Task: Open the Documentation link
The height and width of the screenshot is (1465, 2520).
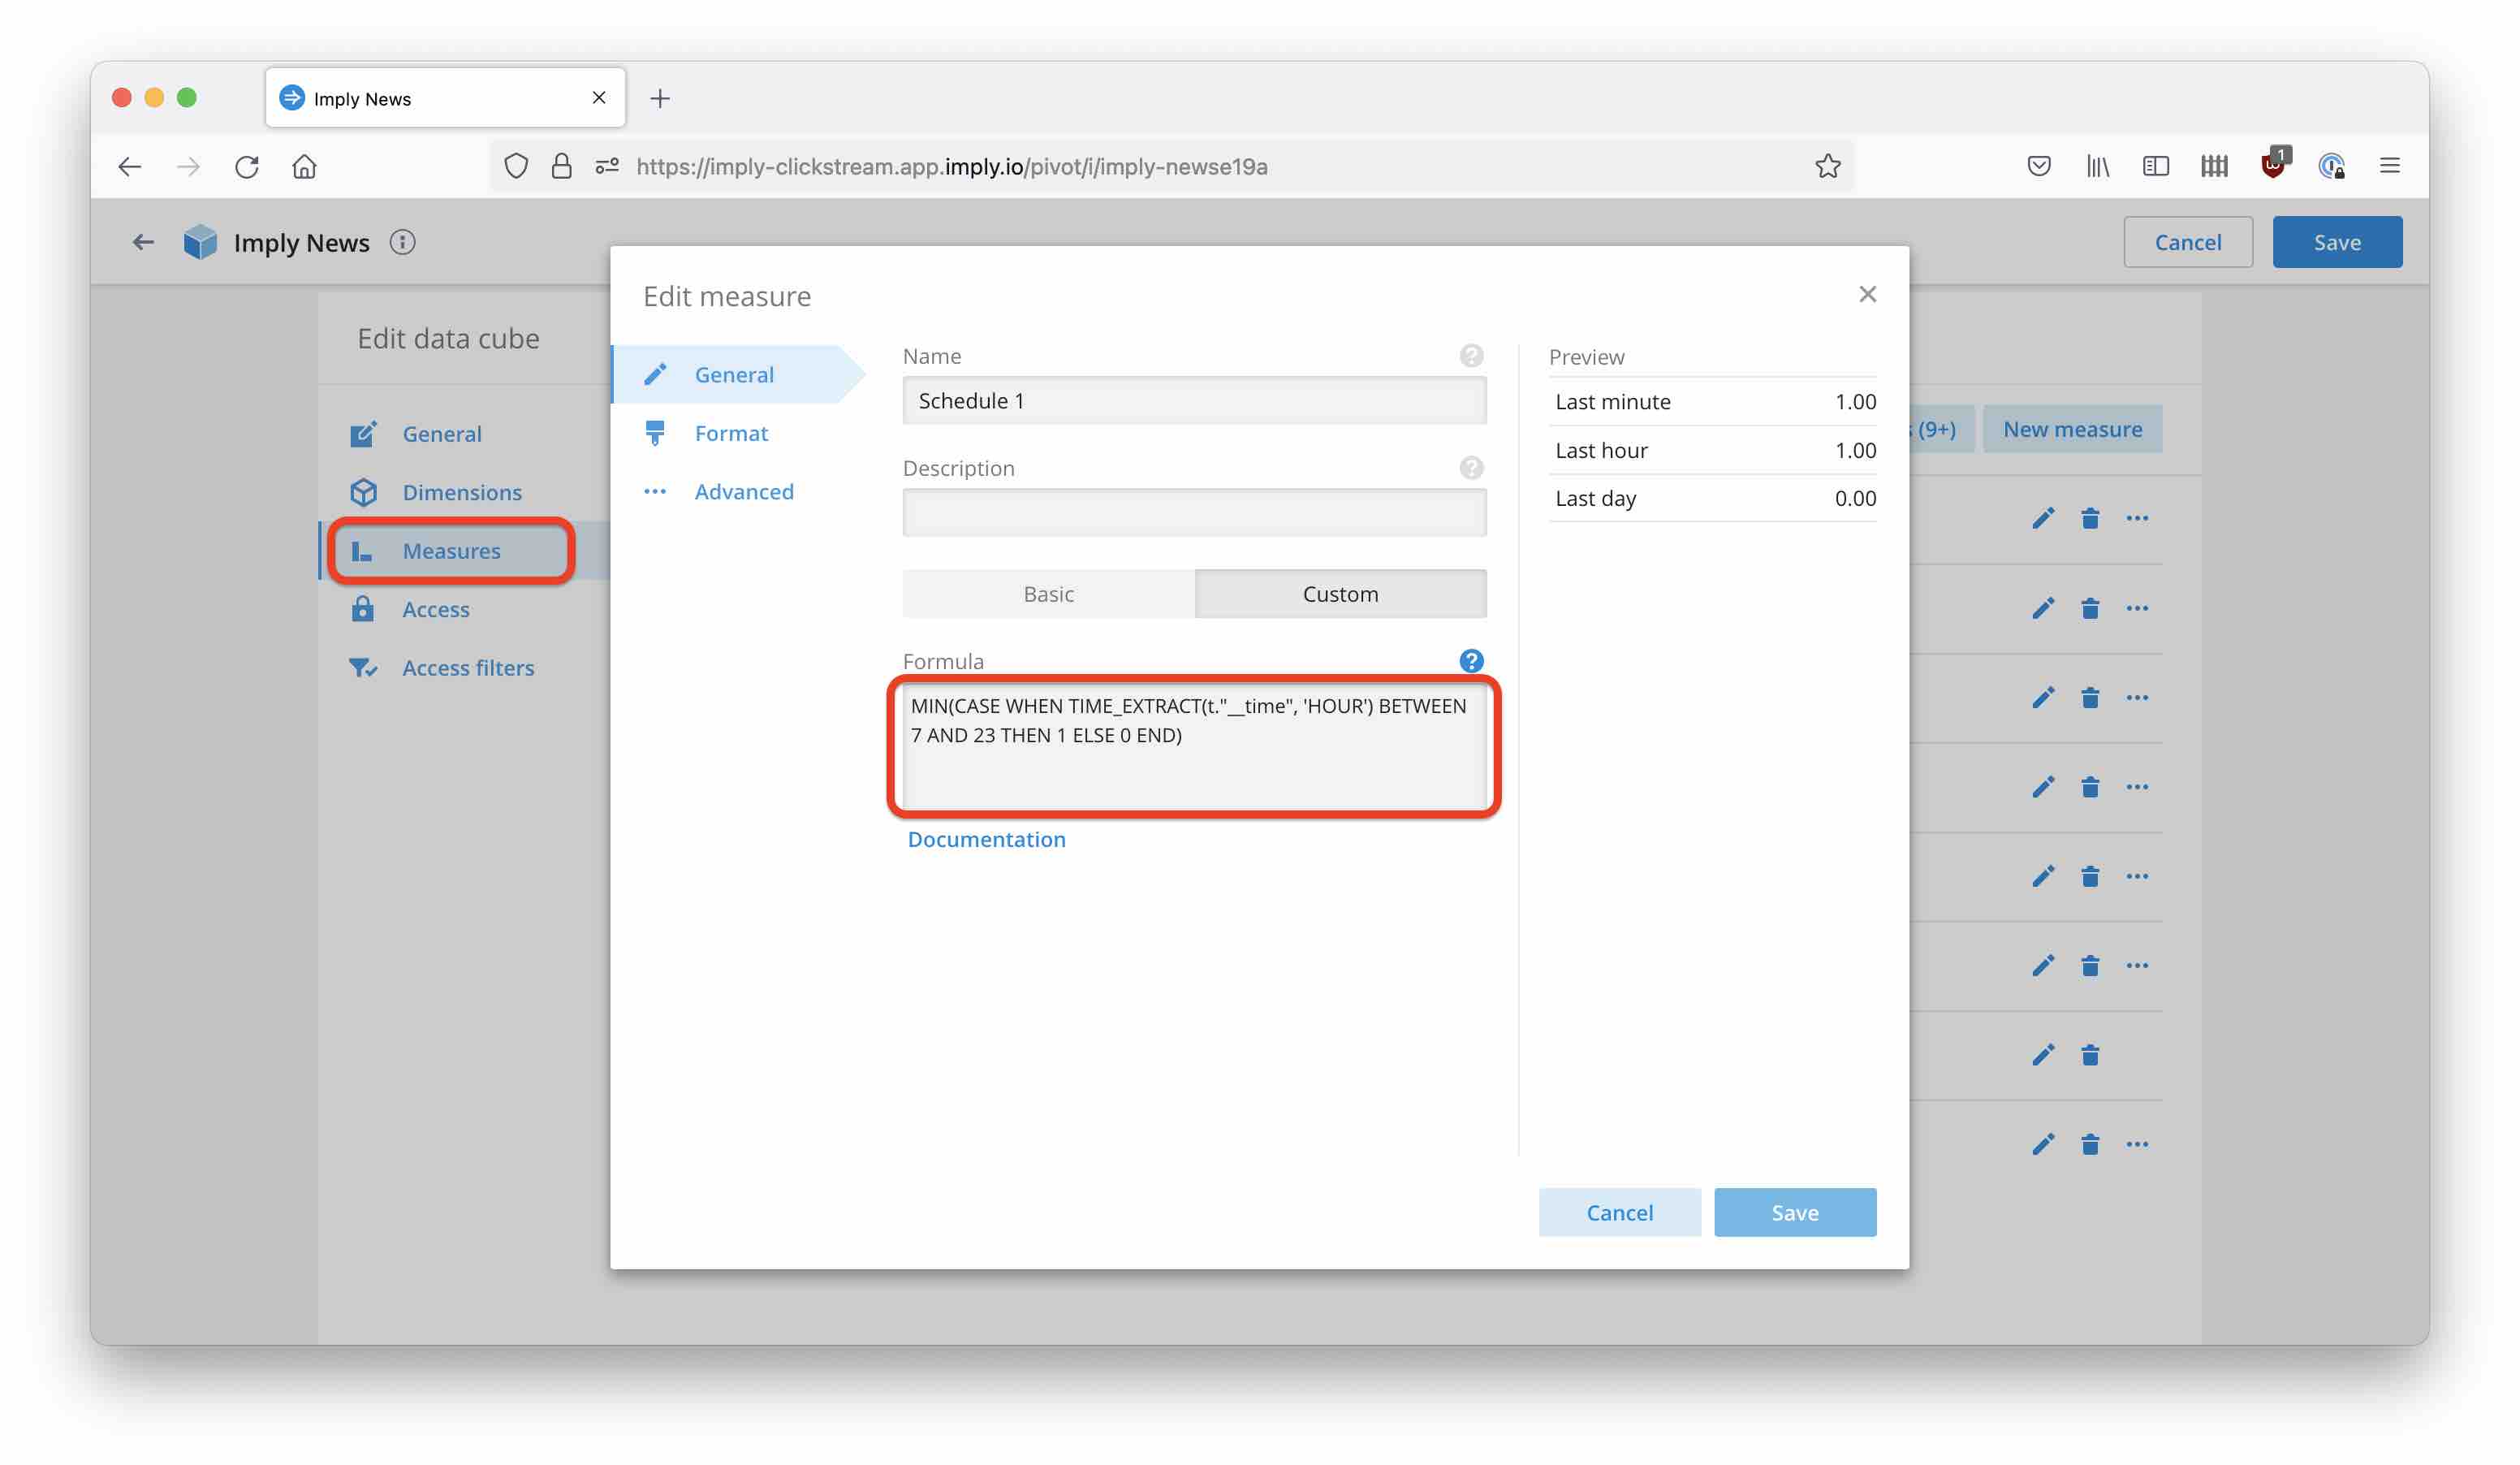Action: click(986, 839)
